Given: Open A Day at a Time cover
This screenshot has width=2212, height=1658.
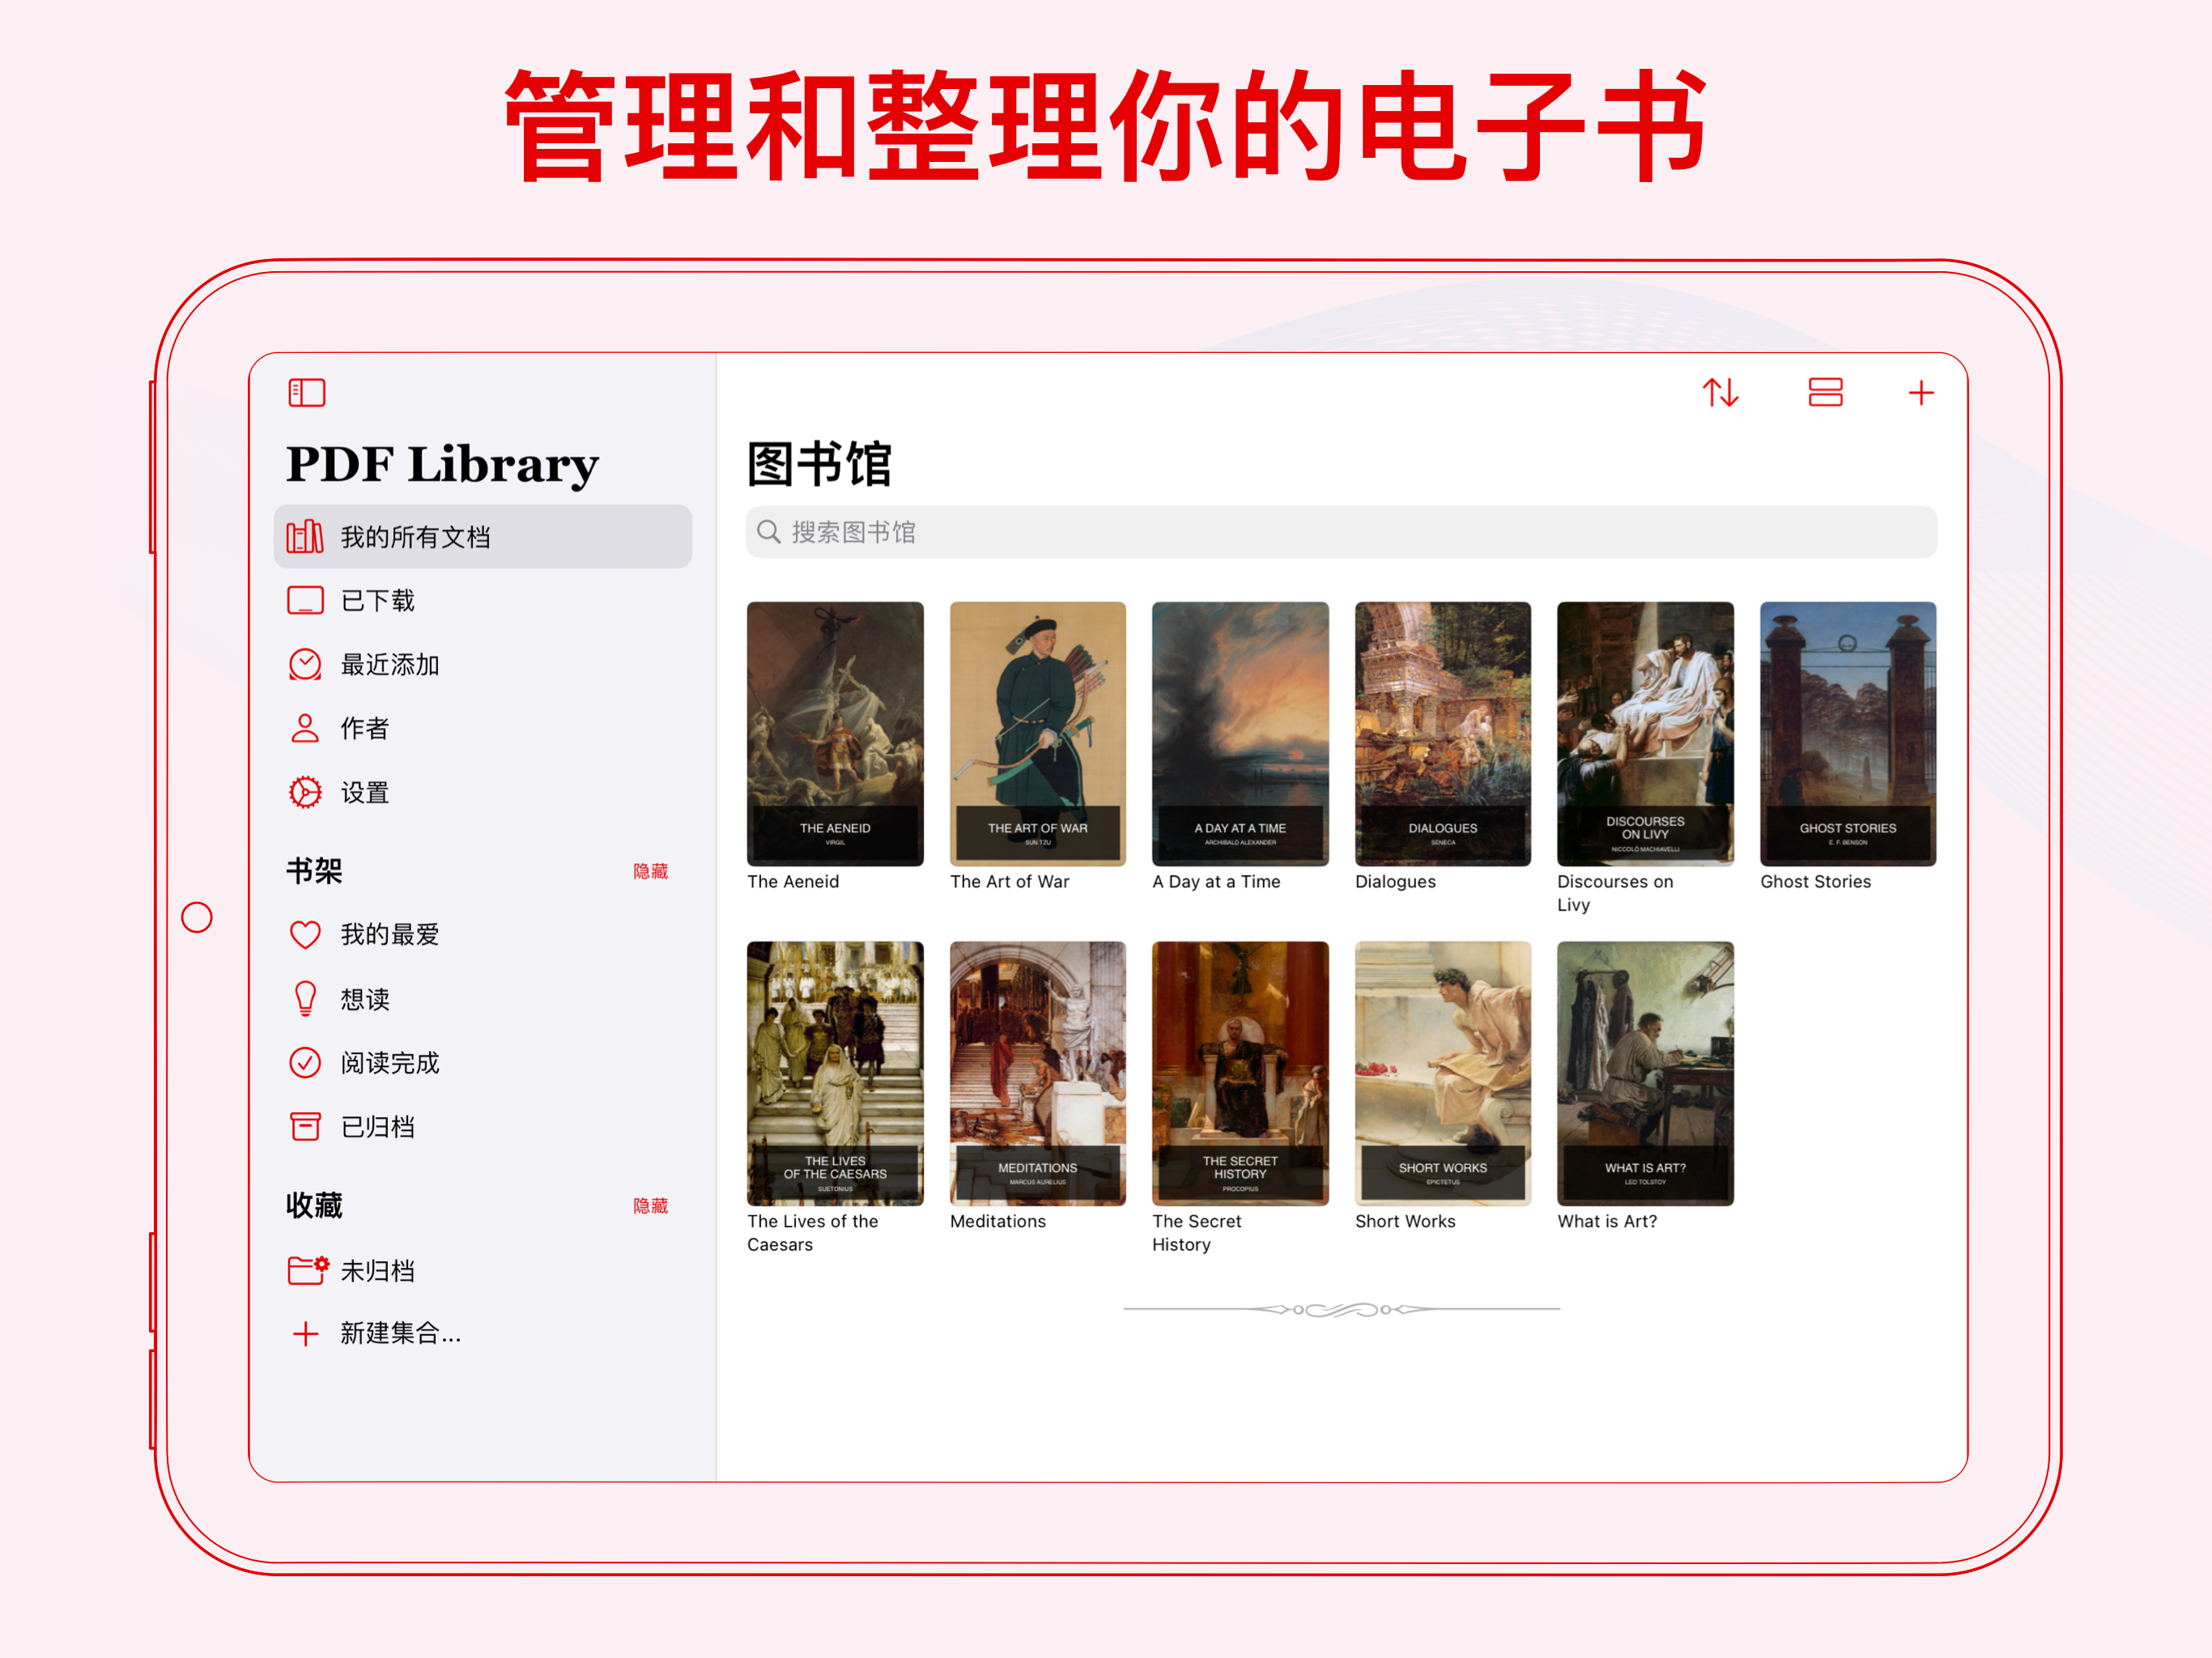Looking at the screenshot, I should tap(1240, 733).
